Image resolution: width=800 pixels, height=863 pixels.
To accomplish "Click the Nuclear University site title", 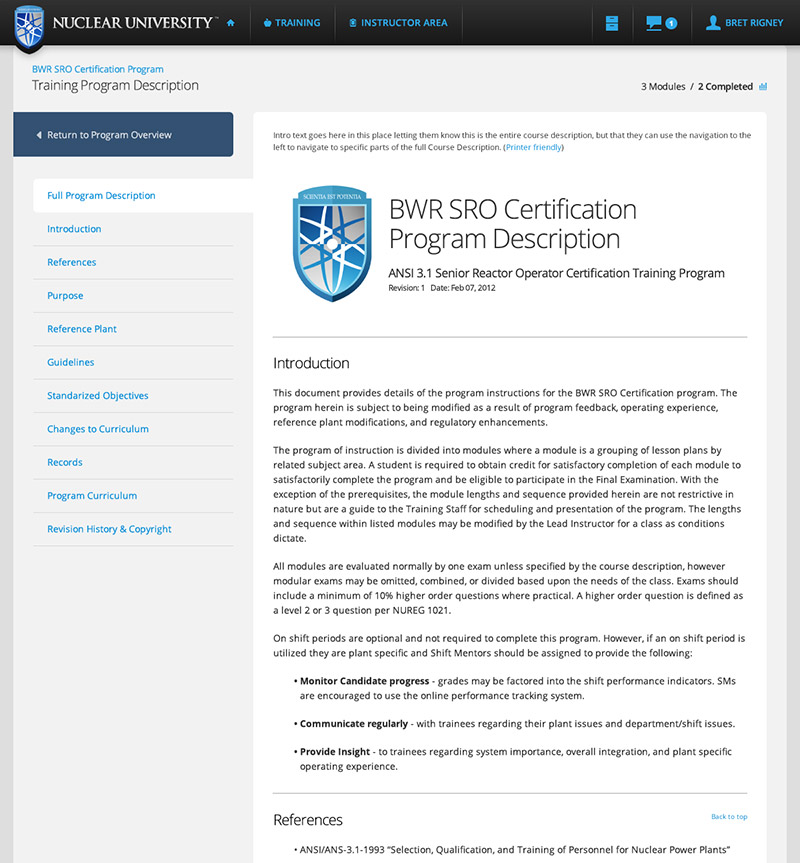I will 133,23.
